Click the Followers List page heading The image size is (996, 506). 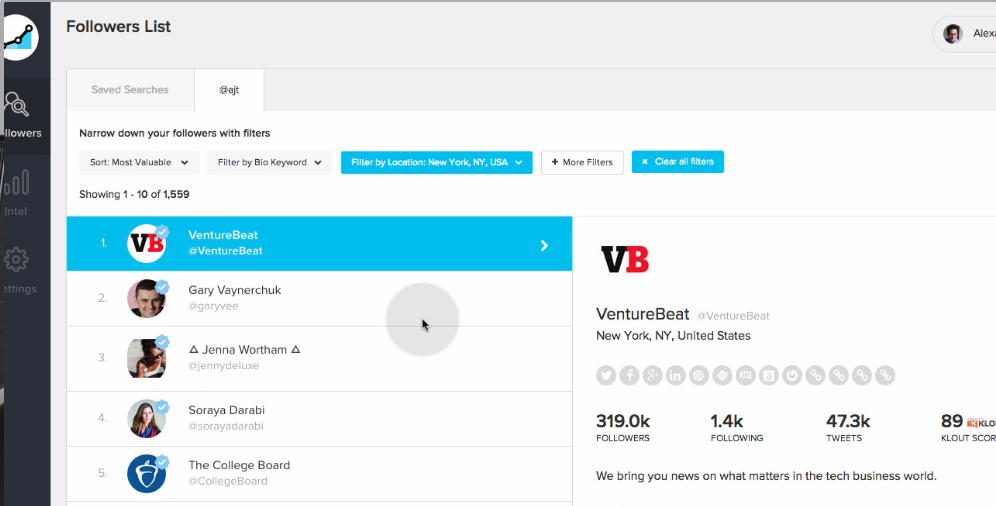(118, 27)
